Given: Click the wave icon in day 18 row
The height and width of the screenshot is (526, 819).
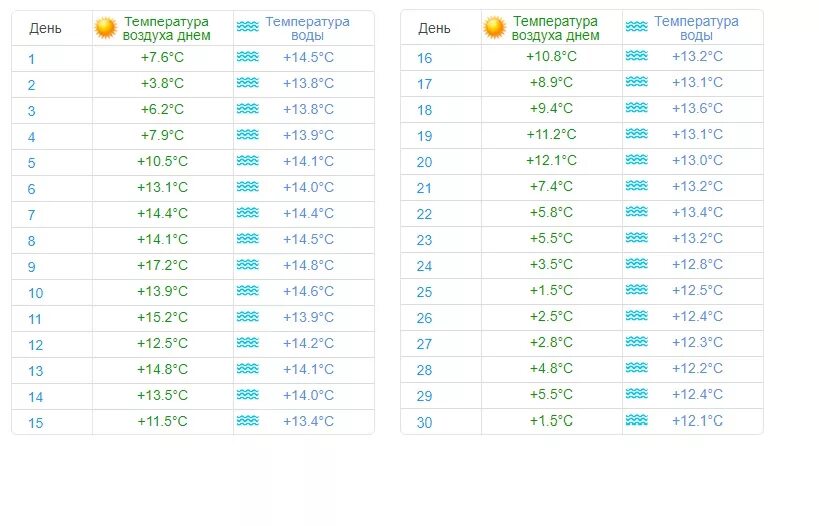Looking at the screenshot, I should point(637,108).
